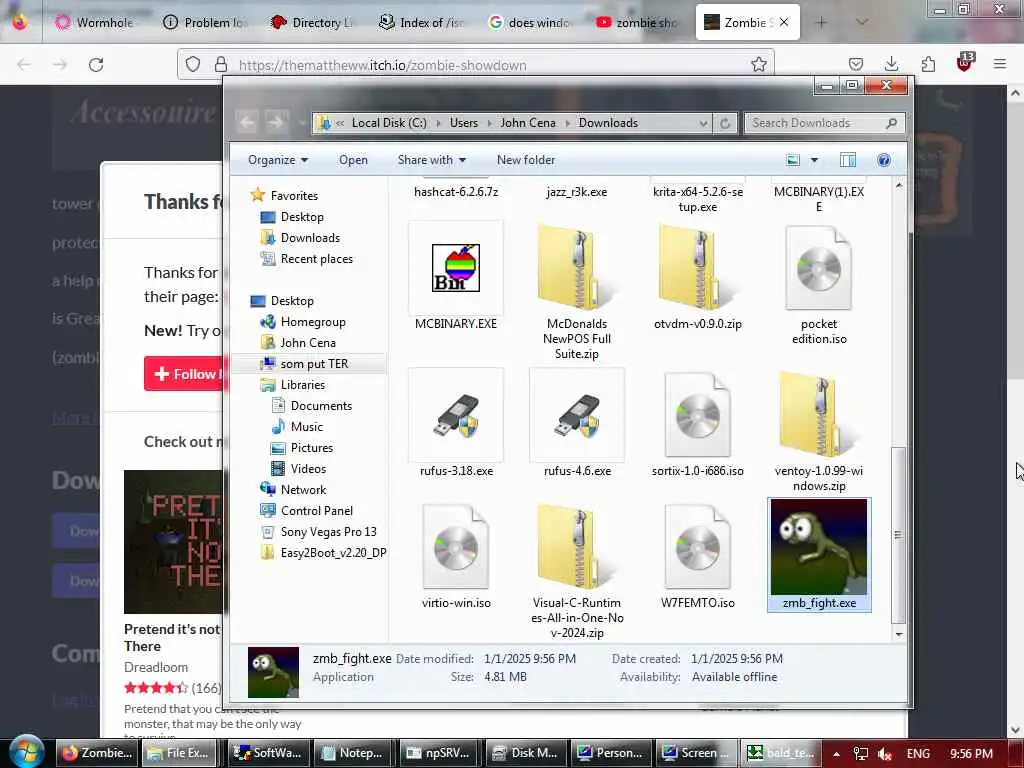Select the otvdm-v0.9.0.zip archive icon
The image size is (1024, 768).
coord(697,268)
